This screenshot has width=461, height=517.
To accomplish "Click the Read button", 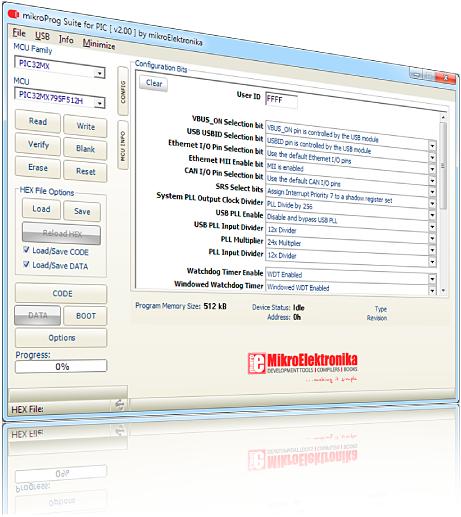I will 38,122.
